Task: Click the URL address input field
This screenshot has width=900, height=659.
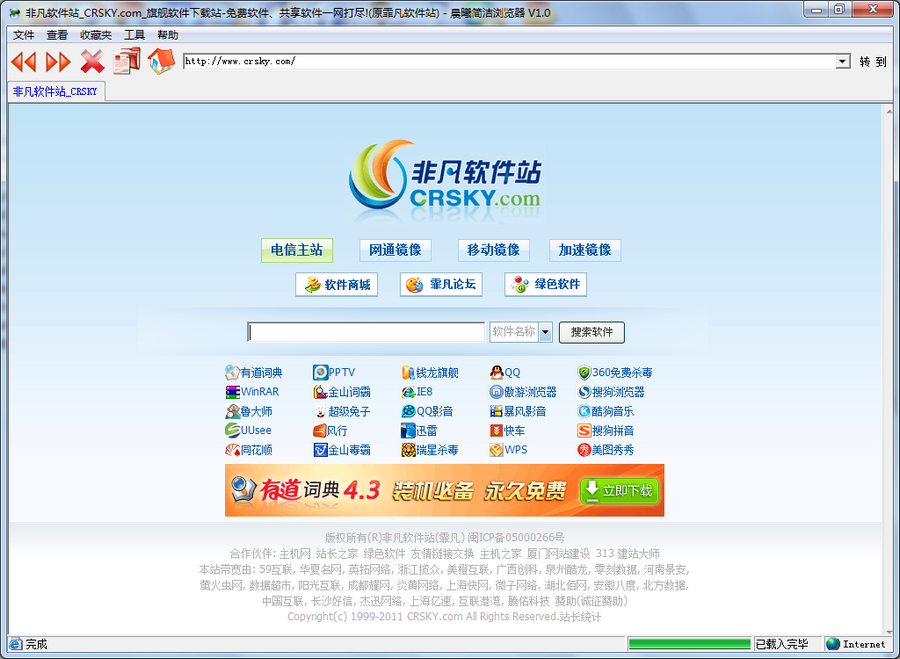Action: [x=509, y=61]
